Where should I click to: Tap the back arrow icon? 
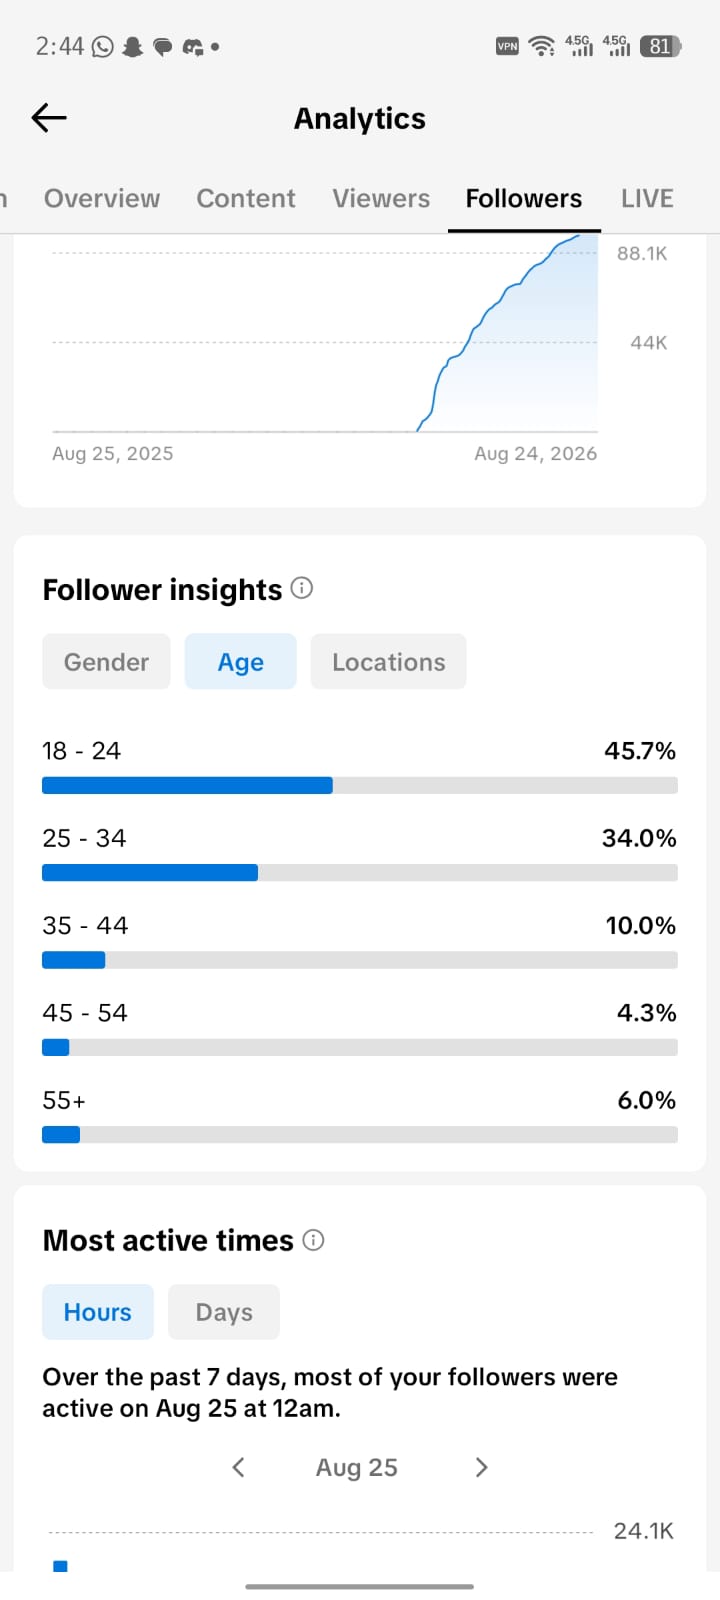coord(49,118)
